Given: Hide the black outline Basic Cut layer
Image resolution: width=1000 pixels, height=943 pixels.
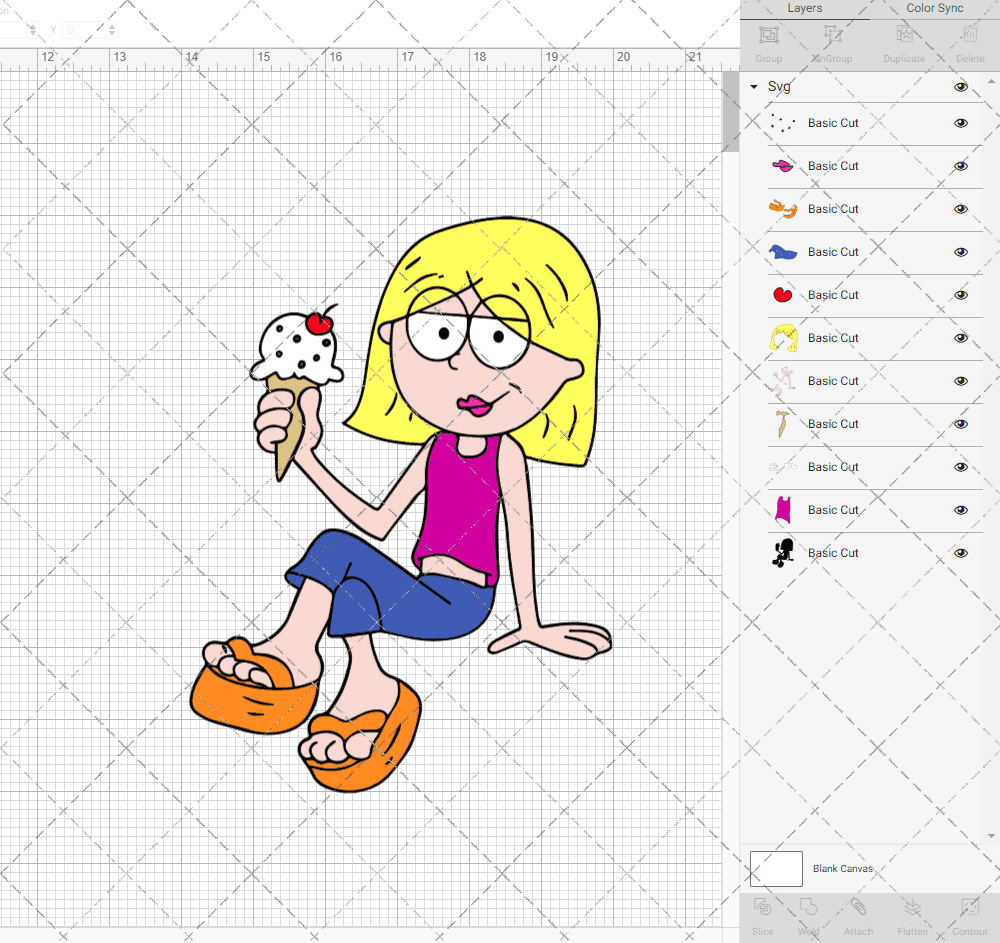Looking at the screenshot, I should coord(960,553).
